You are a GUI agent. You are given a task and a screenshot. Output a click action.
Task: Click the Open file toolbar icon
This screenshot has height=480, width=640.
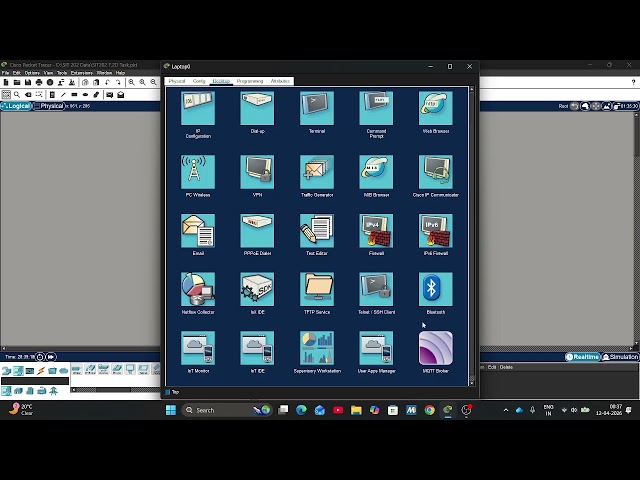[x=17, y=82]
